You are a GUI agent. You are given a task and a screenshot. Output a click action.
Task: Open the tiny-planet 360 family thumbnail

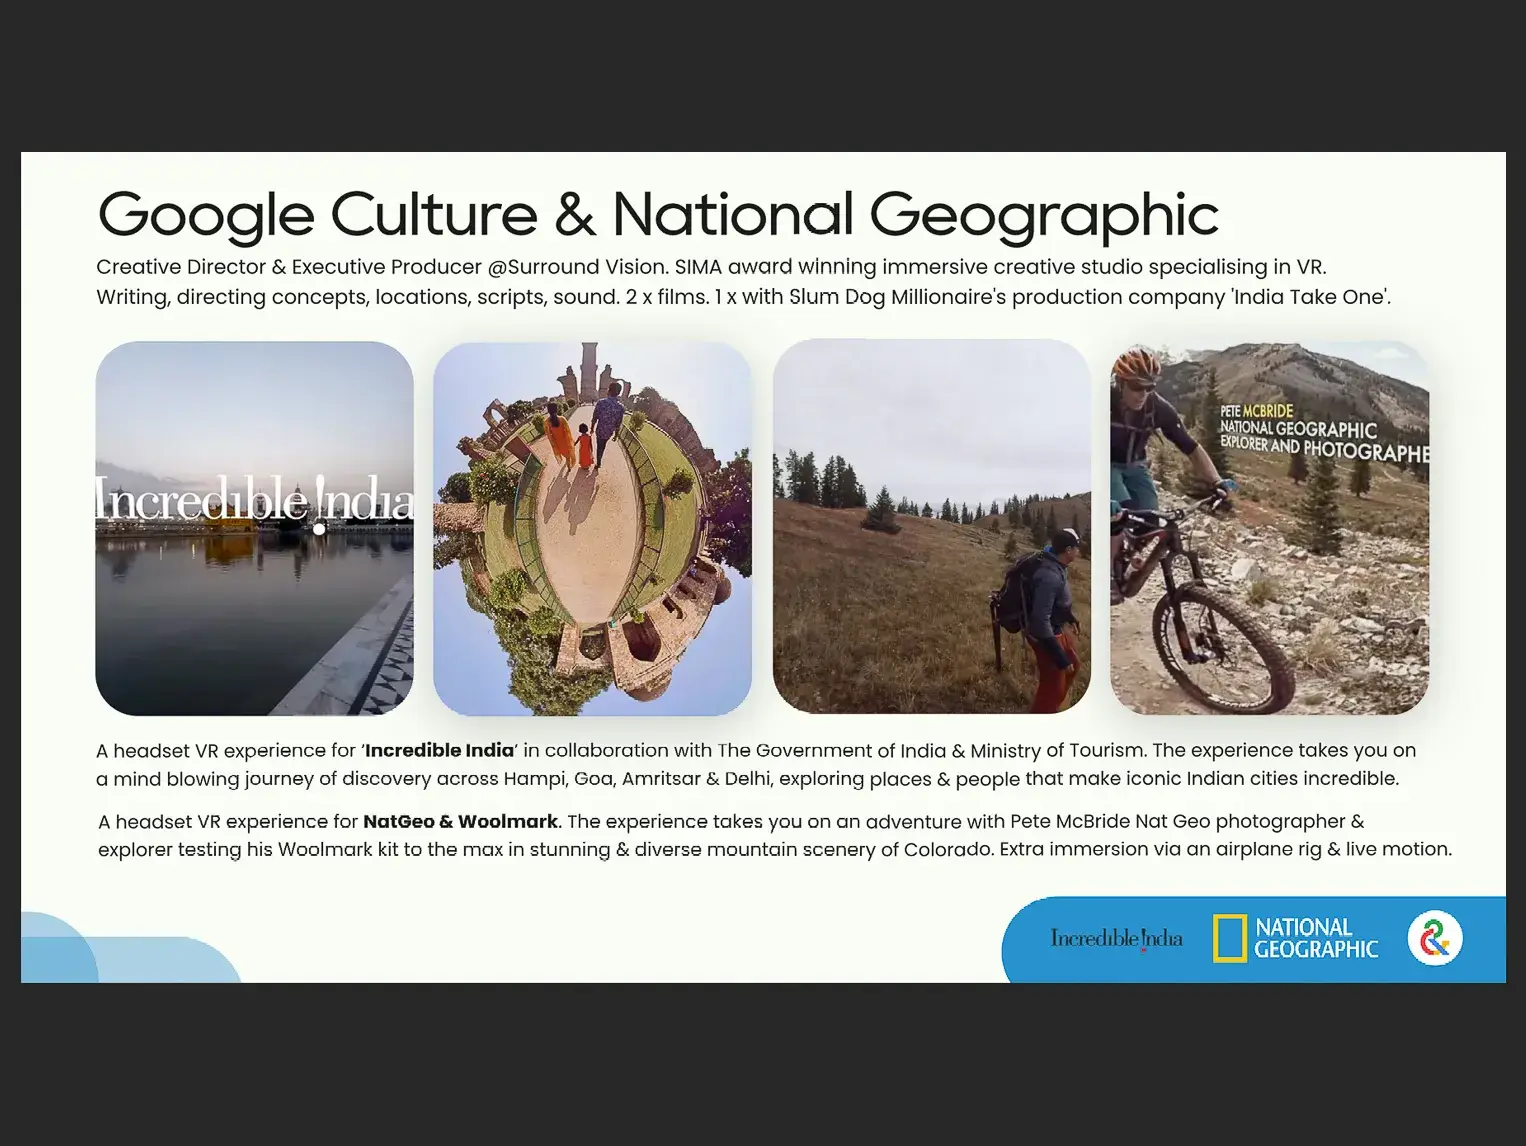coord(592,528)
